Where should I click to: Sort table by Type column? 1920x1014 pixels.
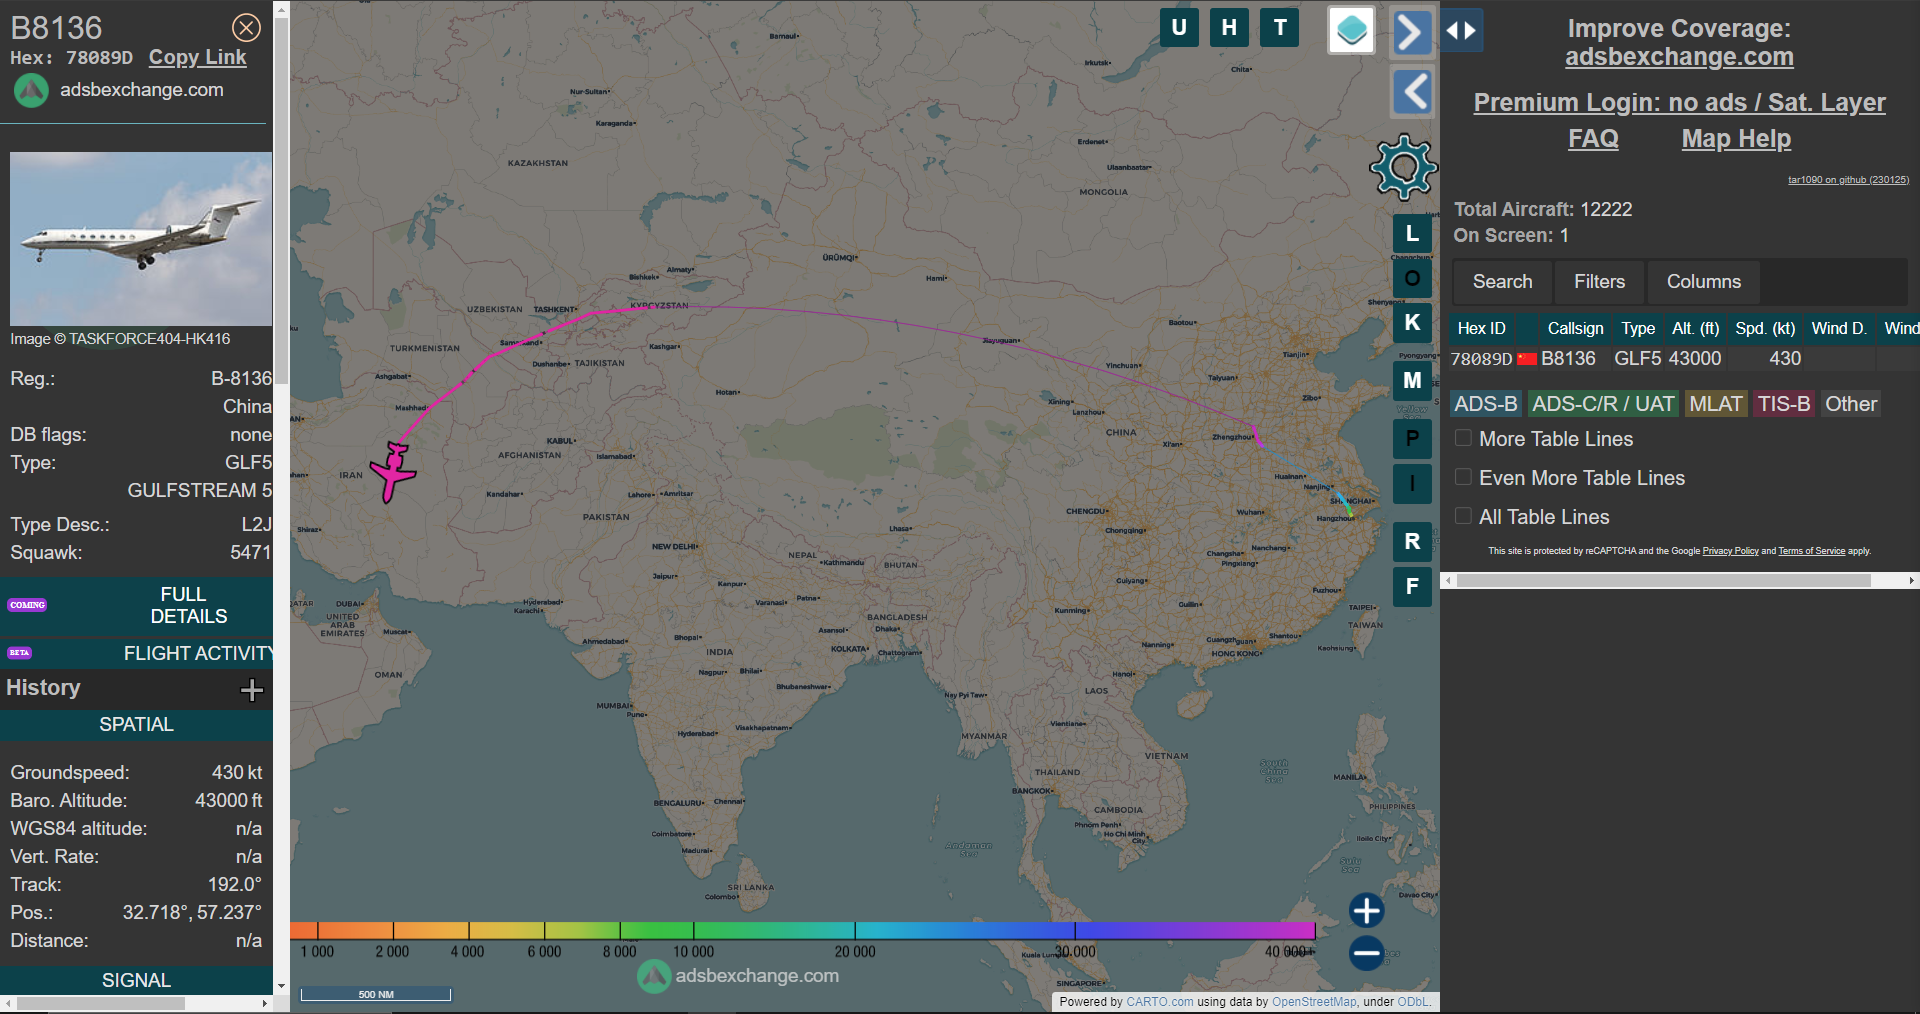(1638, 328)
